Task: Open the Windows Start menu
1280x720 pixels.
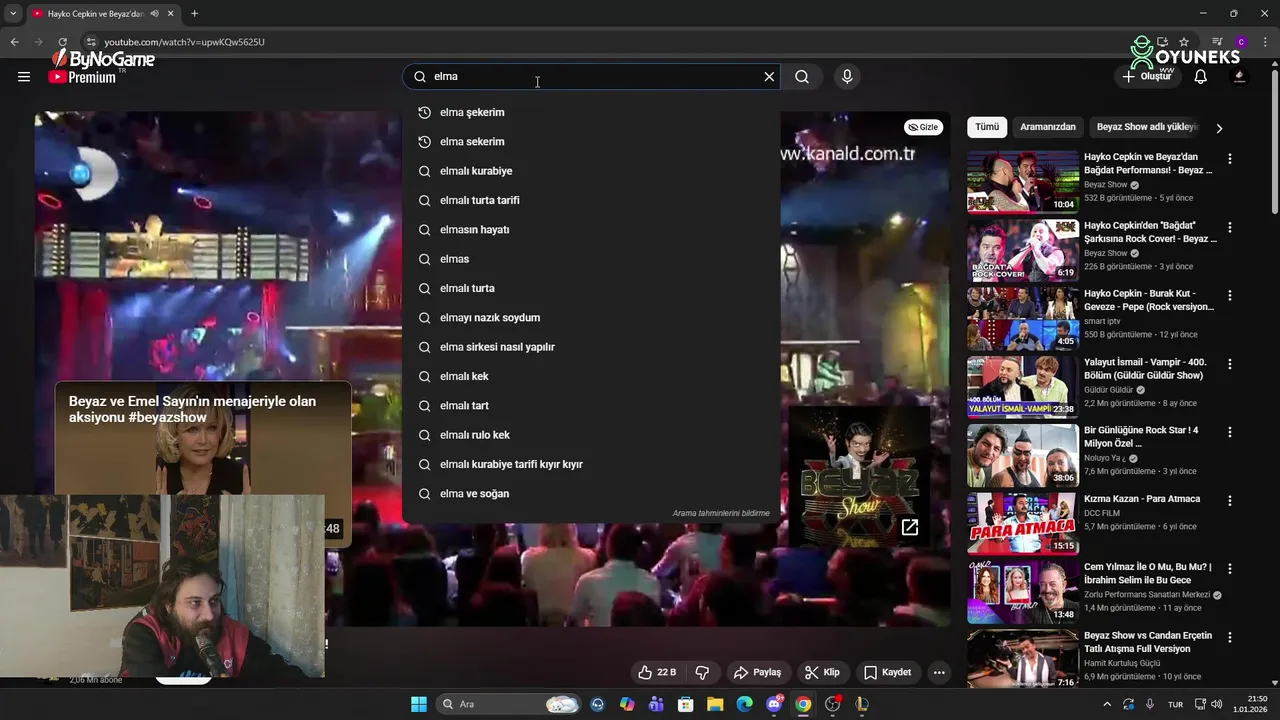Action: [419, 704]
